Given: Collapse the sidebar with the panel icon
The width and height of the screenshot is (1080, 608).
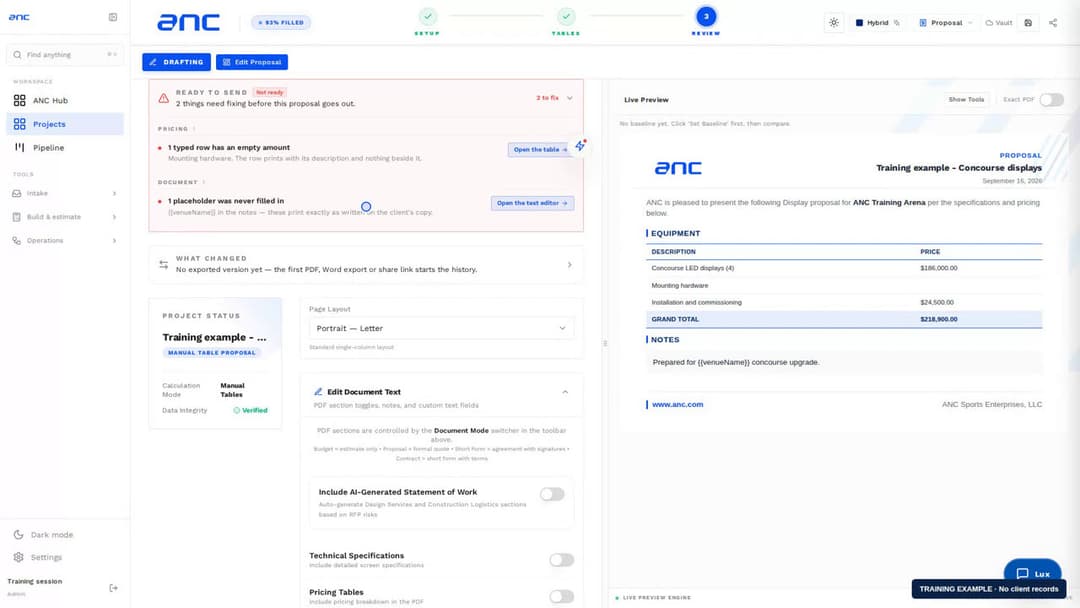Looking at the screenshot, I should [113, 17].
